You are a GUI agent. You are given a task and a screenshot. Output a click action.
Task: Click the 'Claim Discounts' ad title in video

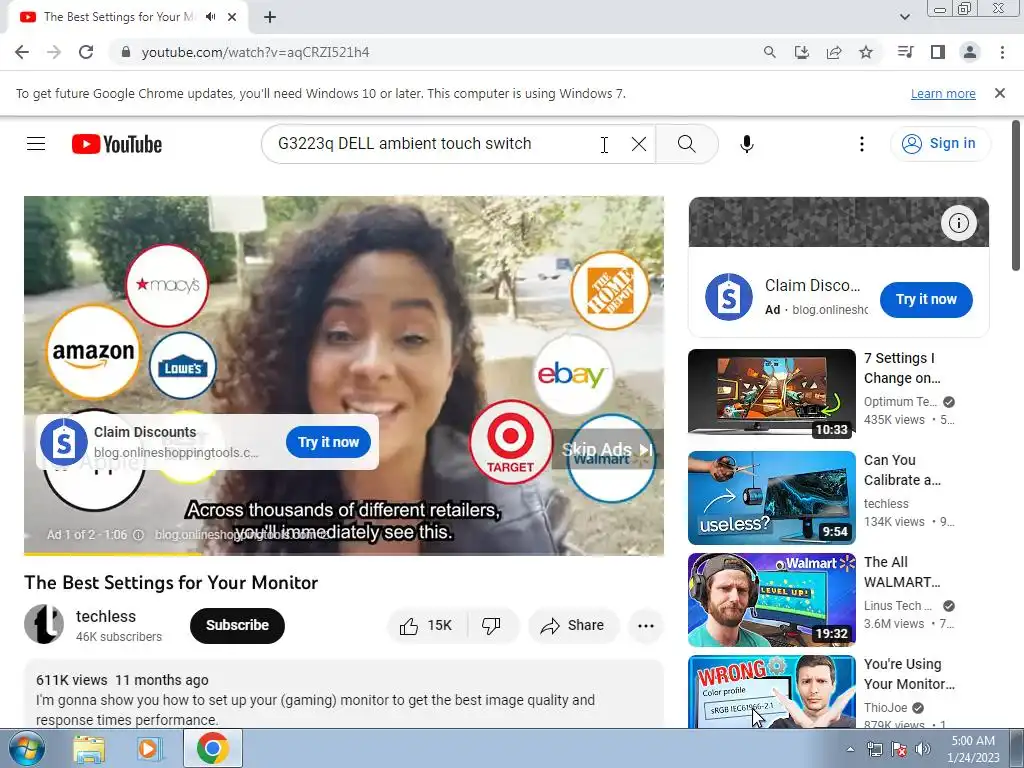point(145,432)
